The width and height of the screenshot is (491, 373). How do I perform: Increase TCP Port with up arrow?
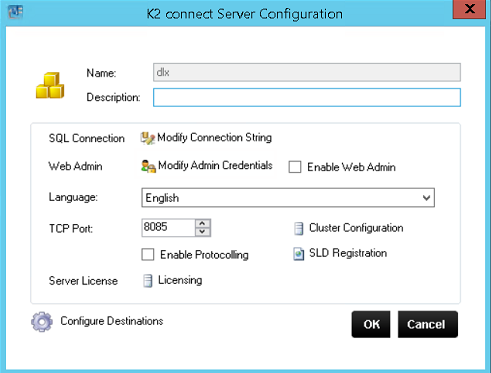202,223
